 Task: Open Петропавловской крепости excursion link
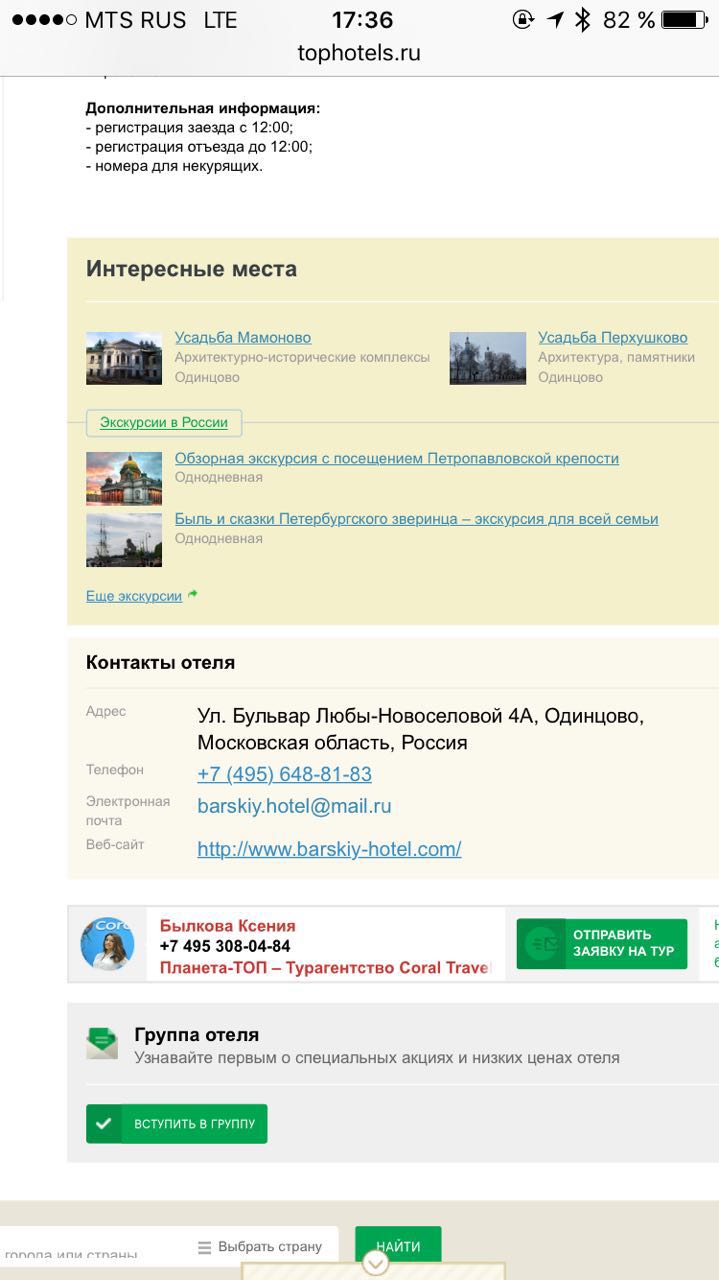(x=396, y=459)
